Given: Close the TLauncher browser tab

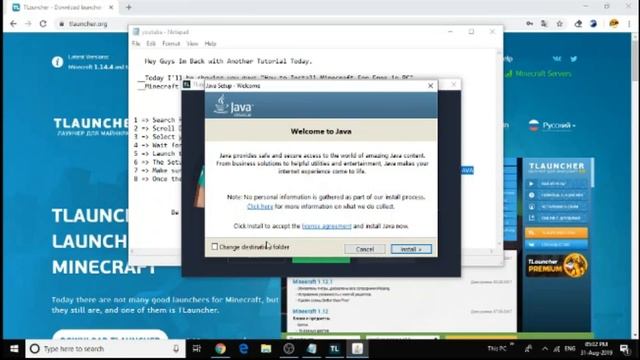Looking at the screenshot, I should 111,7.
